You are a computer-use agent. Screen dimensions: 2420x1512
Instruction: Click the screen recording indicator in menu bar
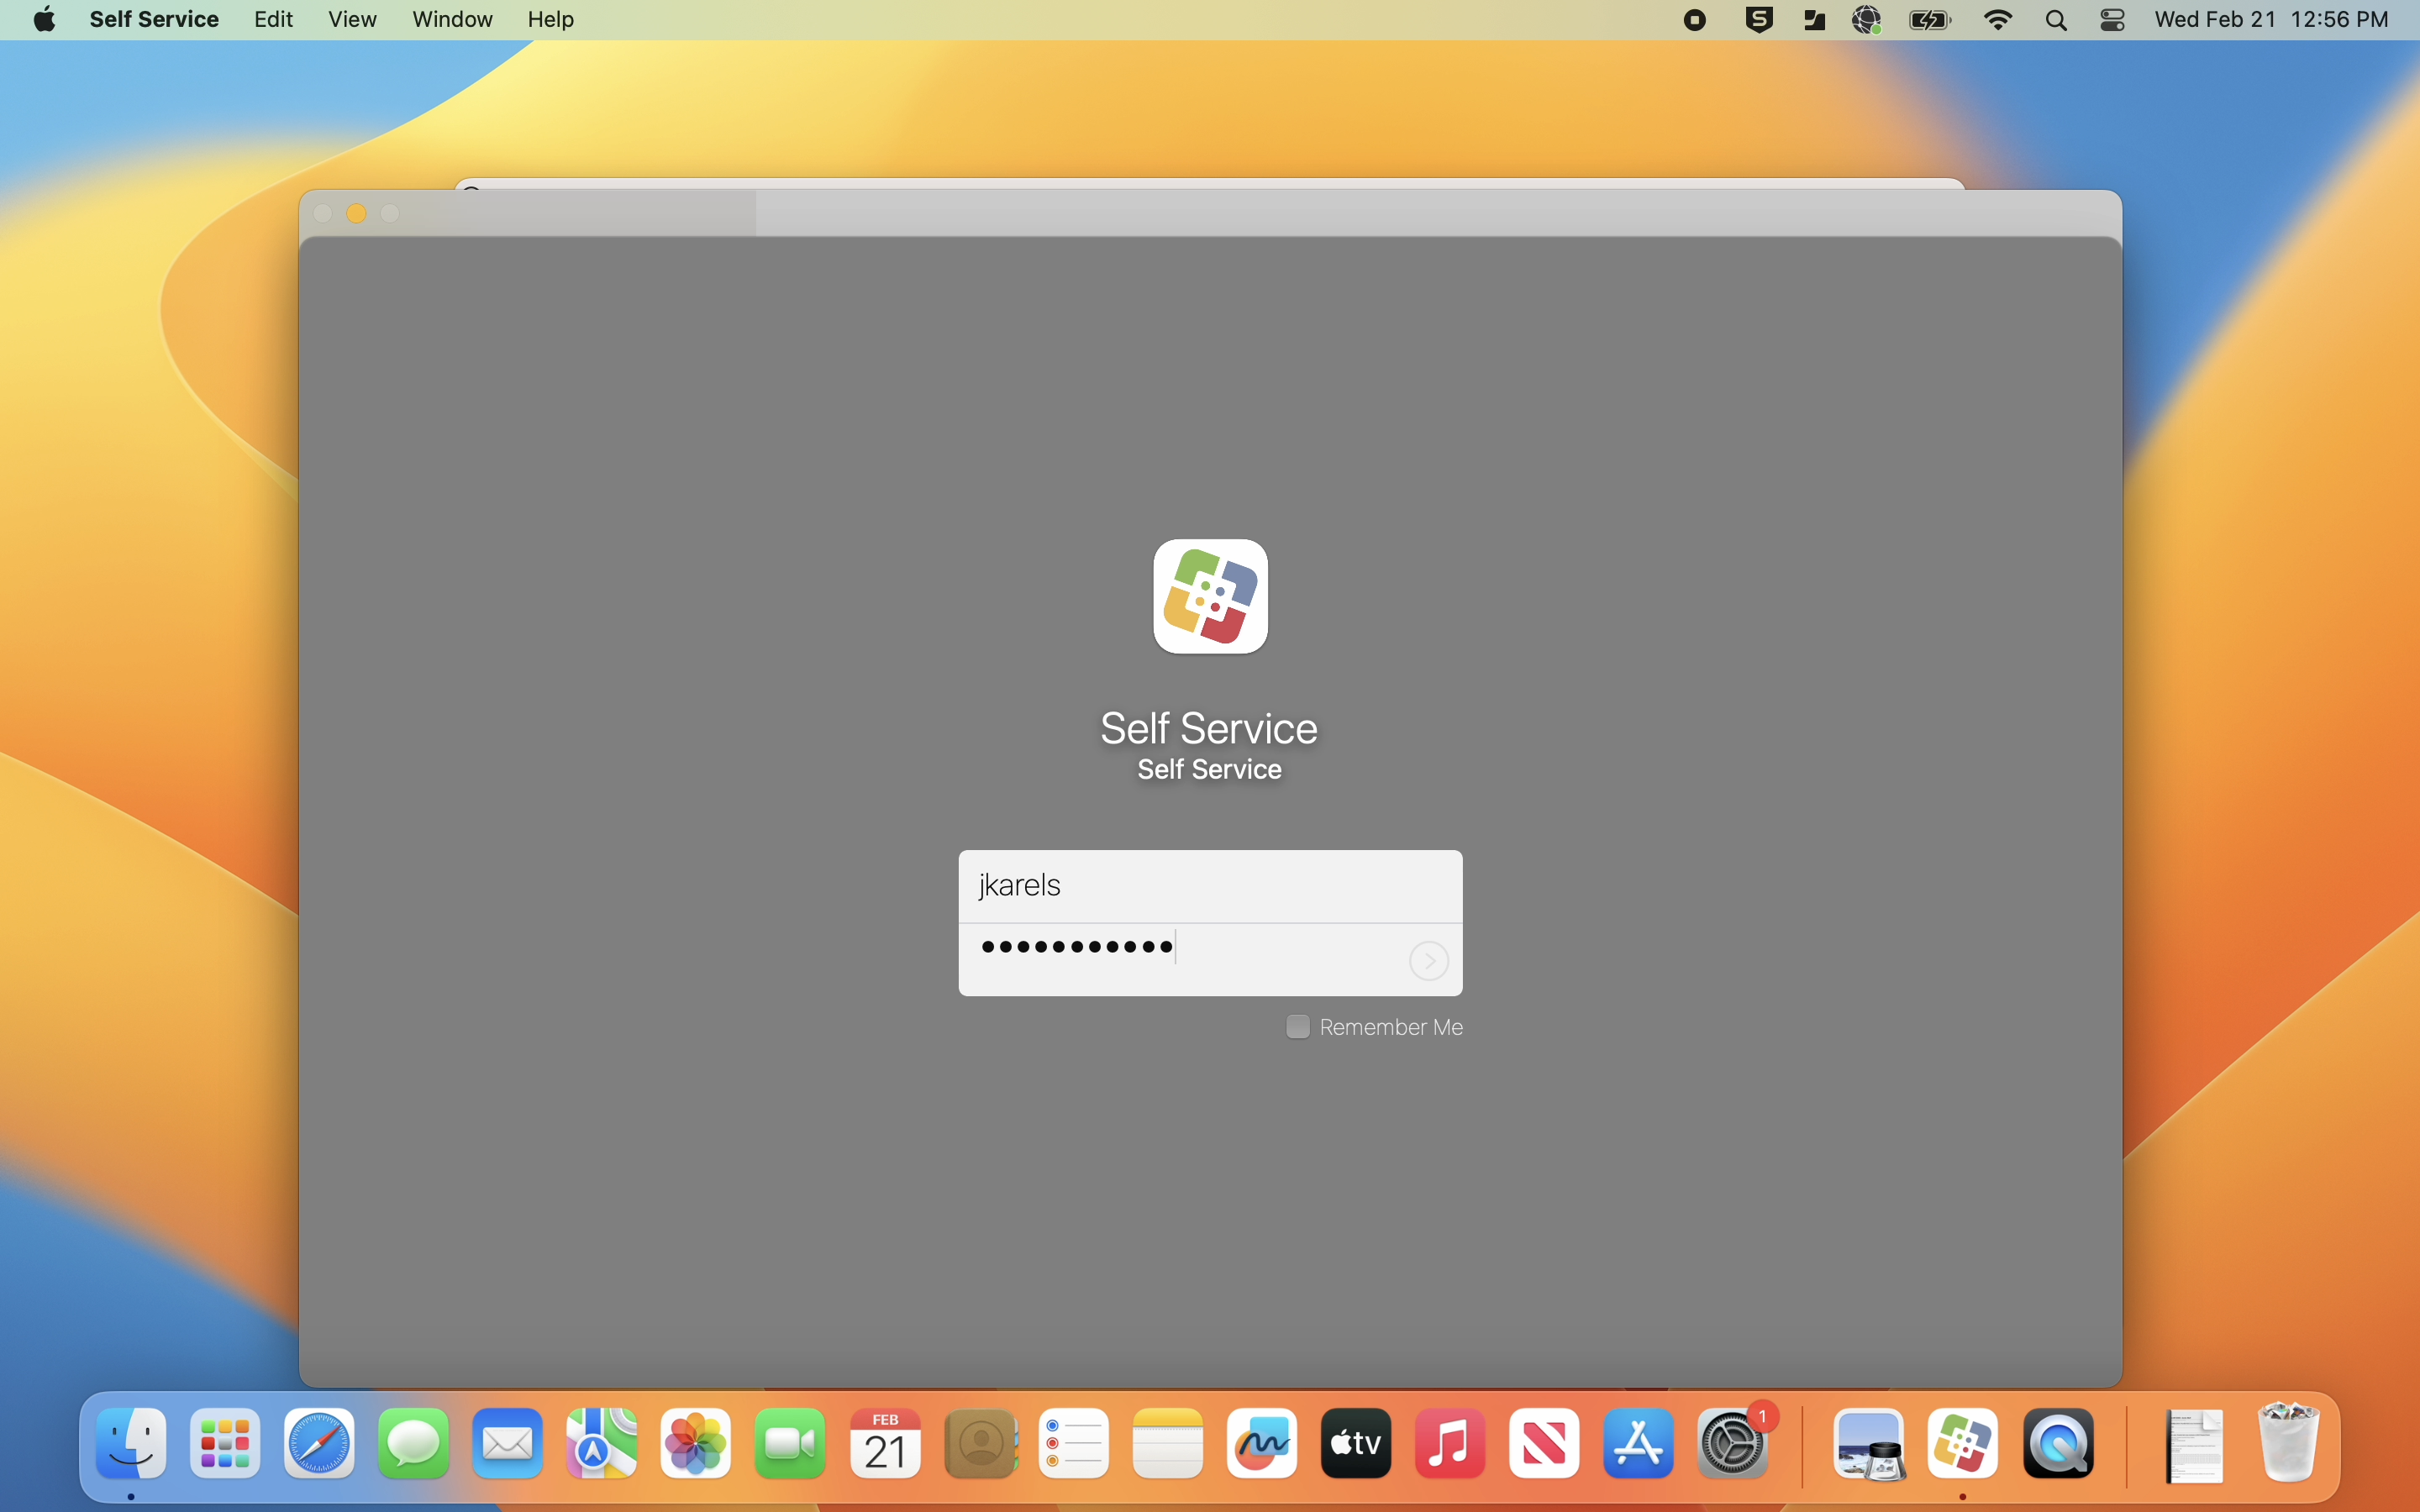pyautogui.click(x=1692, y=19)
